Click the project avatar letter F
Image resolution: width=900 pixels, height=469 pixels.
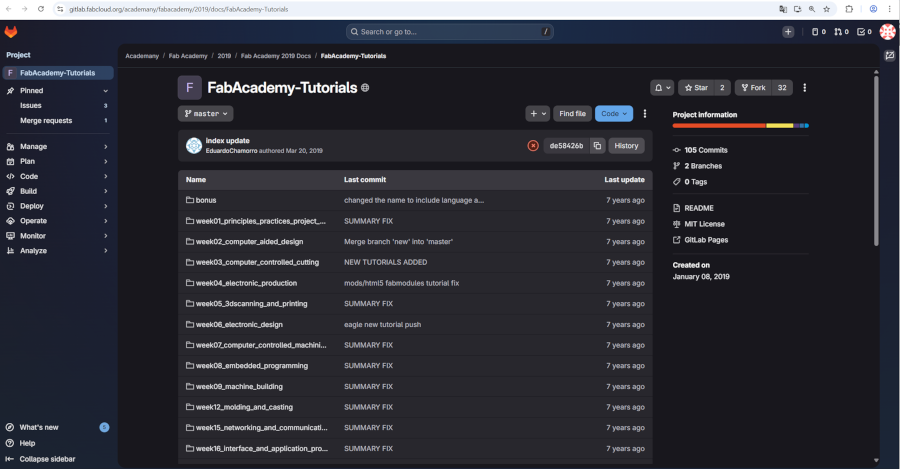tap(189, 88)
